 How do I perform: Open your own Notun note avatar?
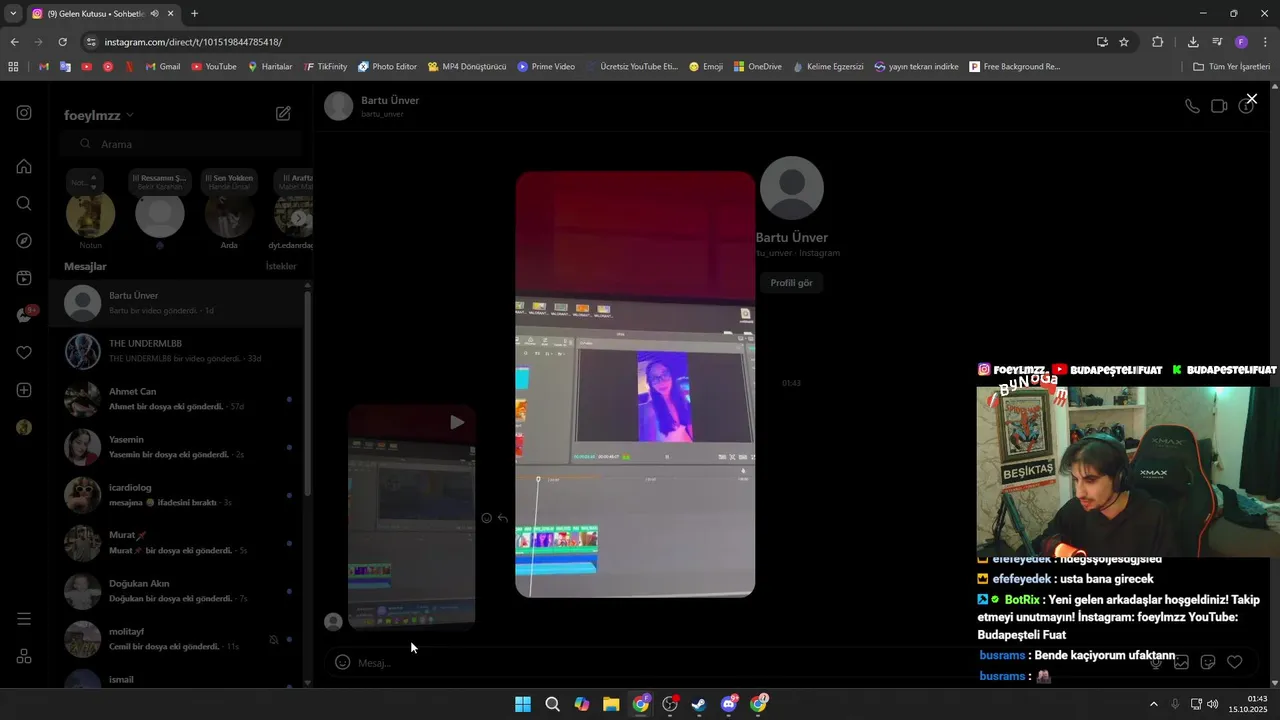(x=90, y=215)
